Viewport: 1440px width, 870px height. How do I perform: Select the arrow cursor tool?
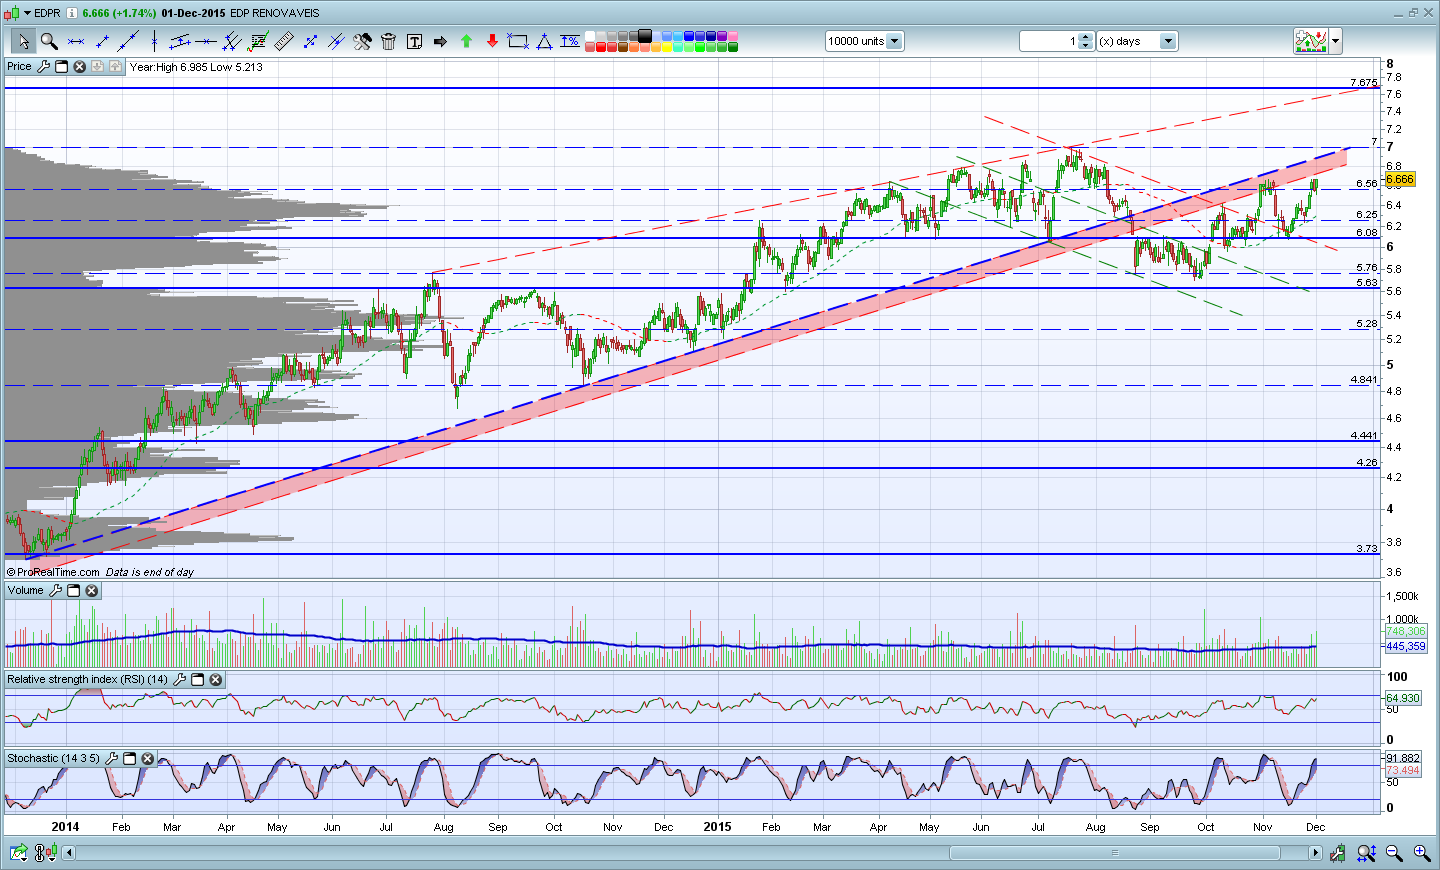click(23, 41)
